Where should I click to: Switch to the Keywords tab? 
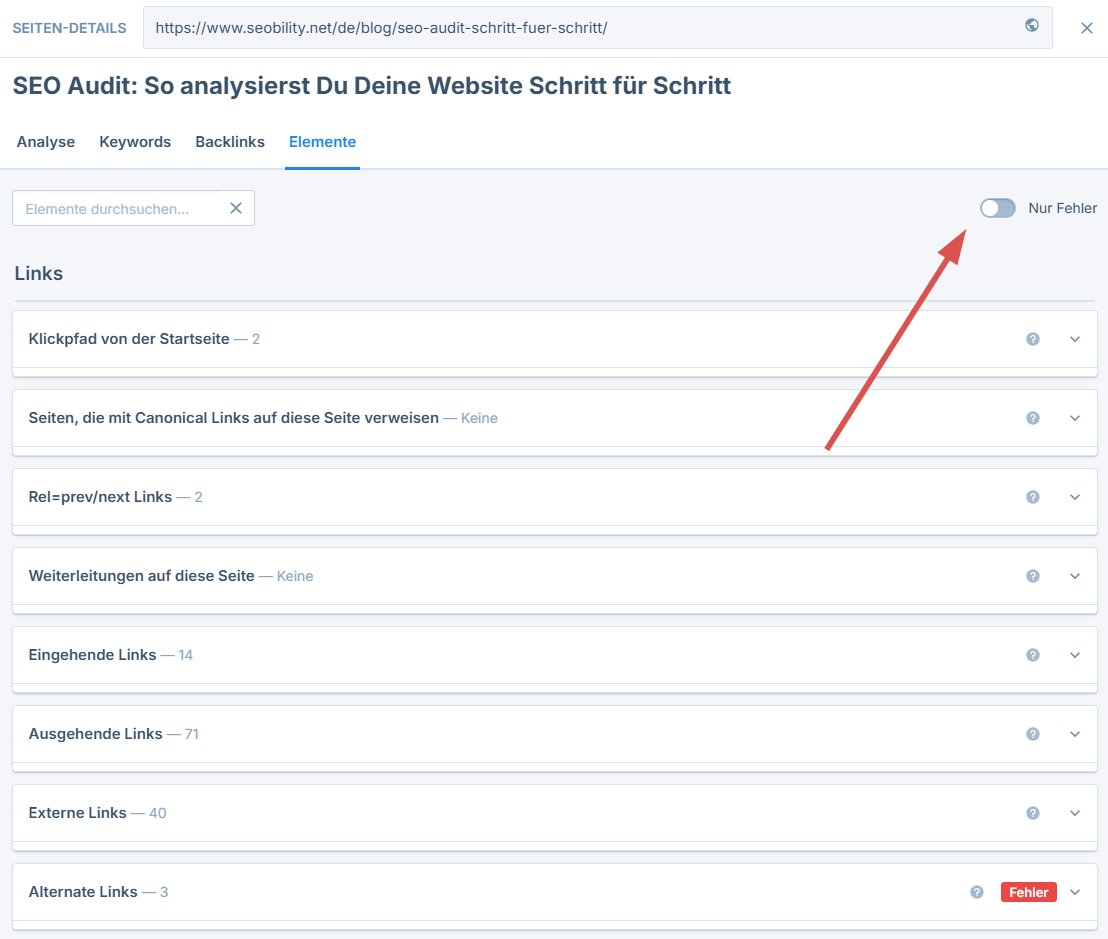coord(135,142)
